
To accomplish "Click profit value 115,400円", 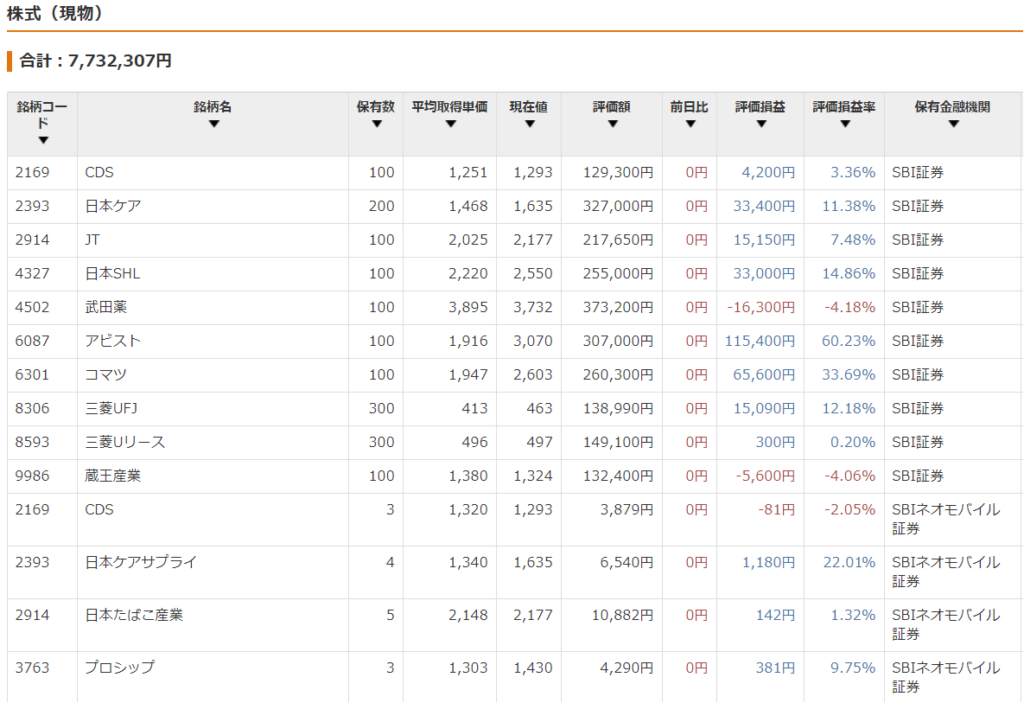I will pyautogui.click(x=760, y=341).
